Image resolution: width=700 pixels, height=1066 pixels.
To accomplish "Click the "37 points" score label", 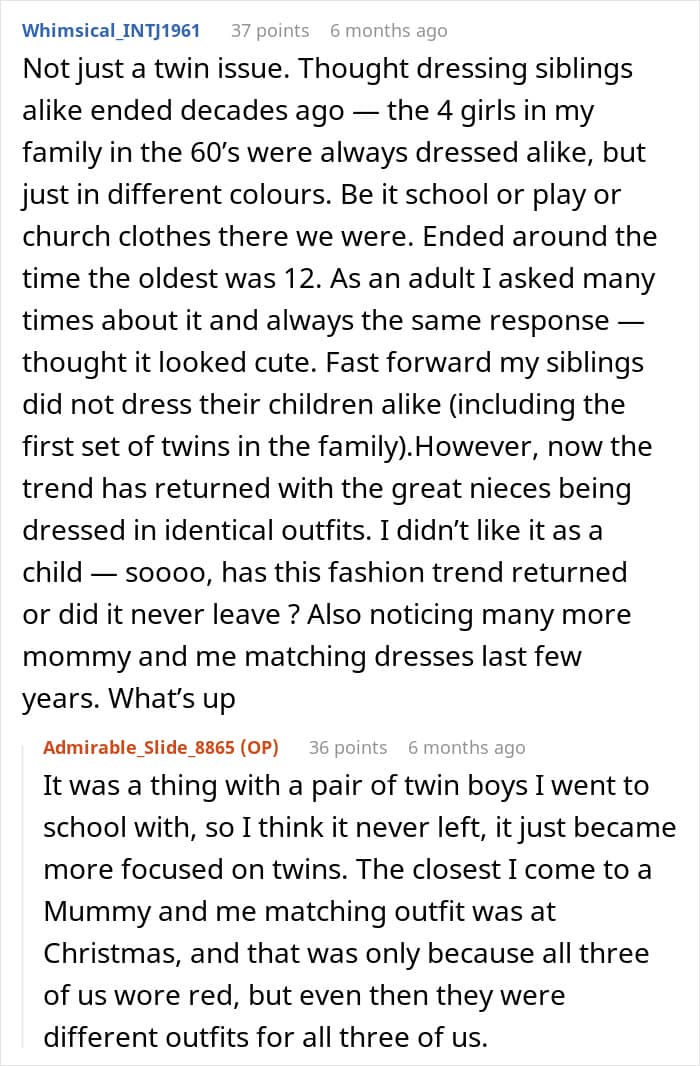I will click(x=270, y=31).
